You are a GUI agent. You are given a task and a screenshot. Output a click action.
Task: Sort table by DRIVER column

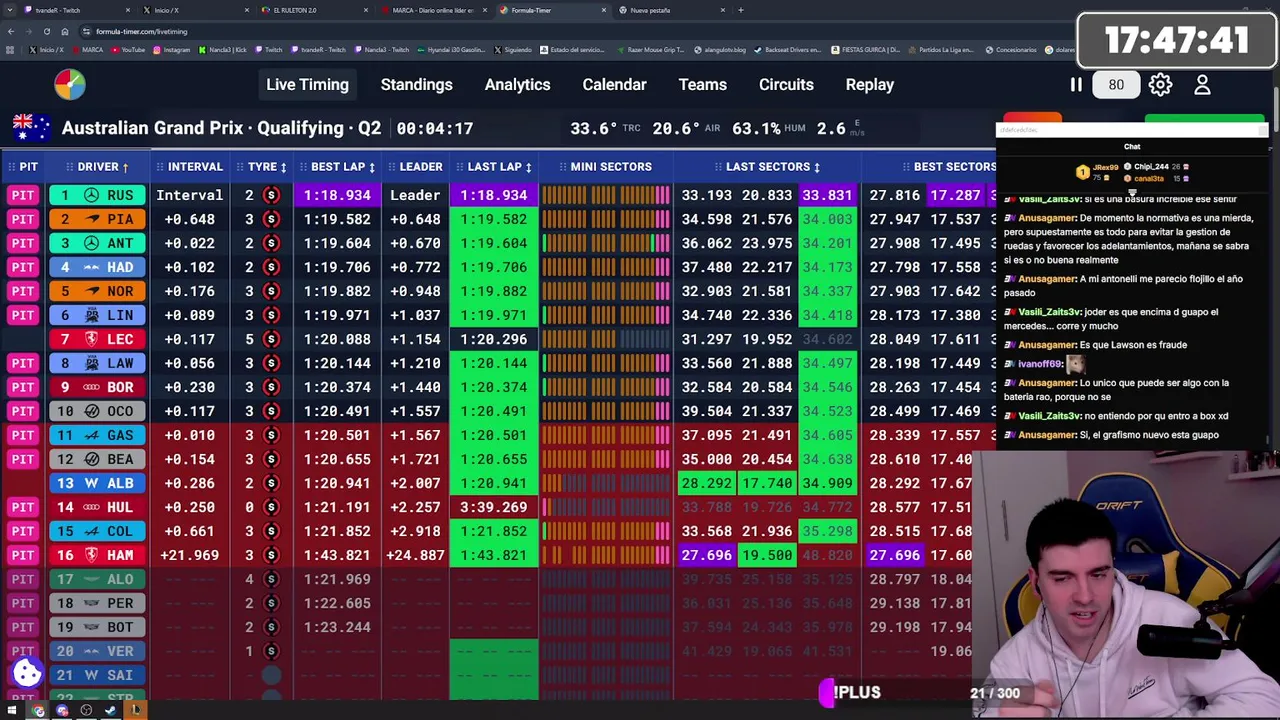(97, 167)
